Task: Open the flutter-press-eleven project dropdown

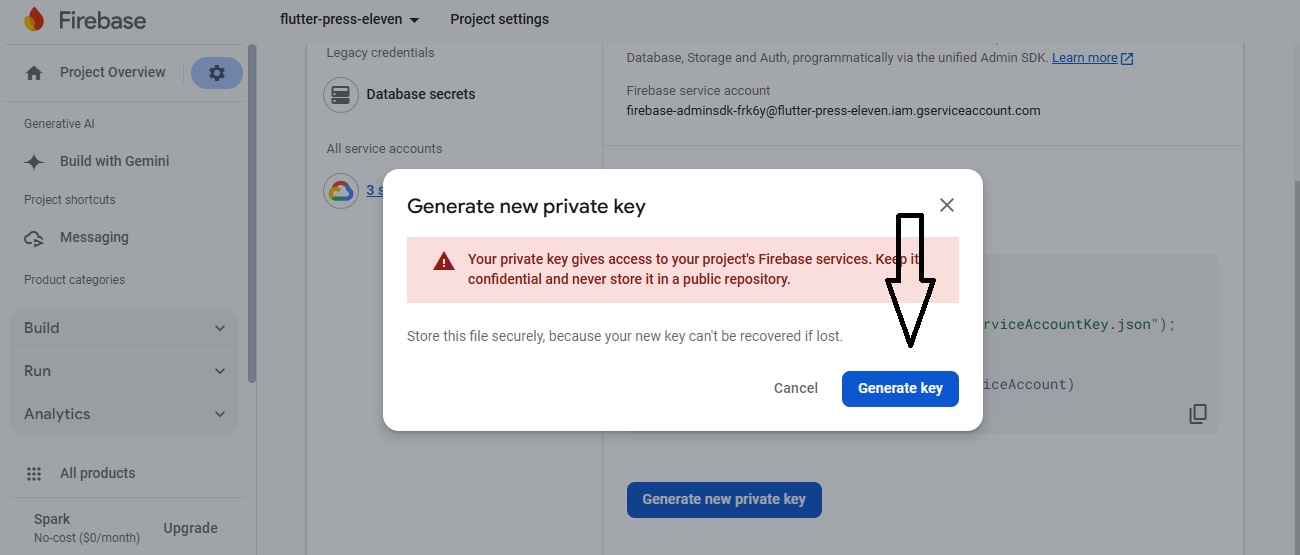Action: point(350,19)
